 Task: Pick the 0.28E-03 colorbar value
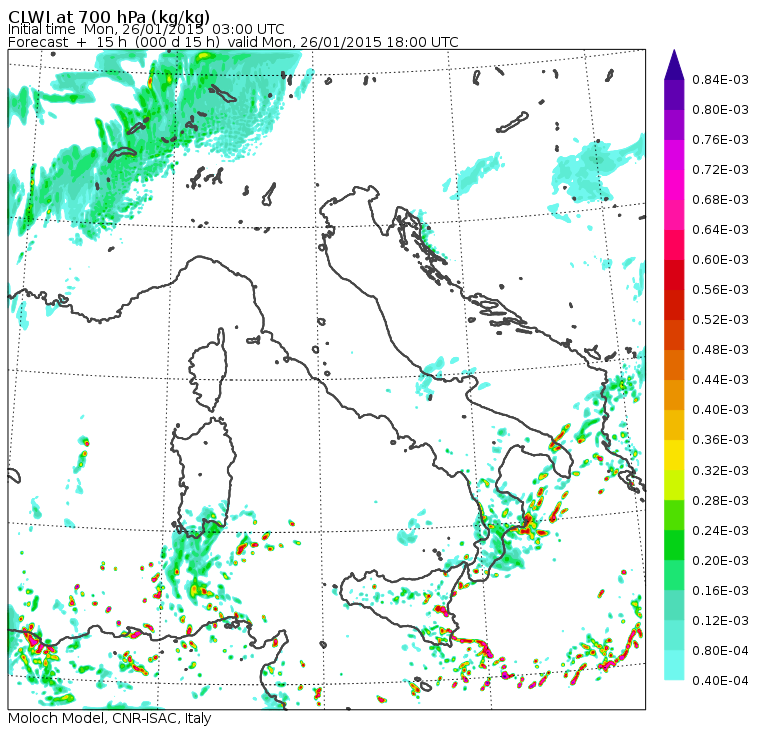pos(720,501)
